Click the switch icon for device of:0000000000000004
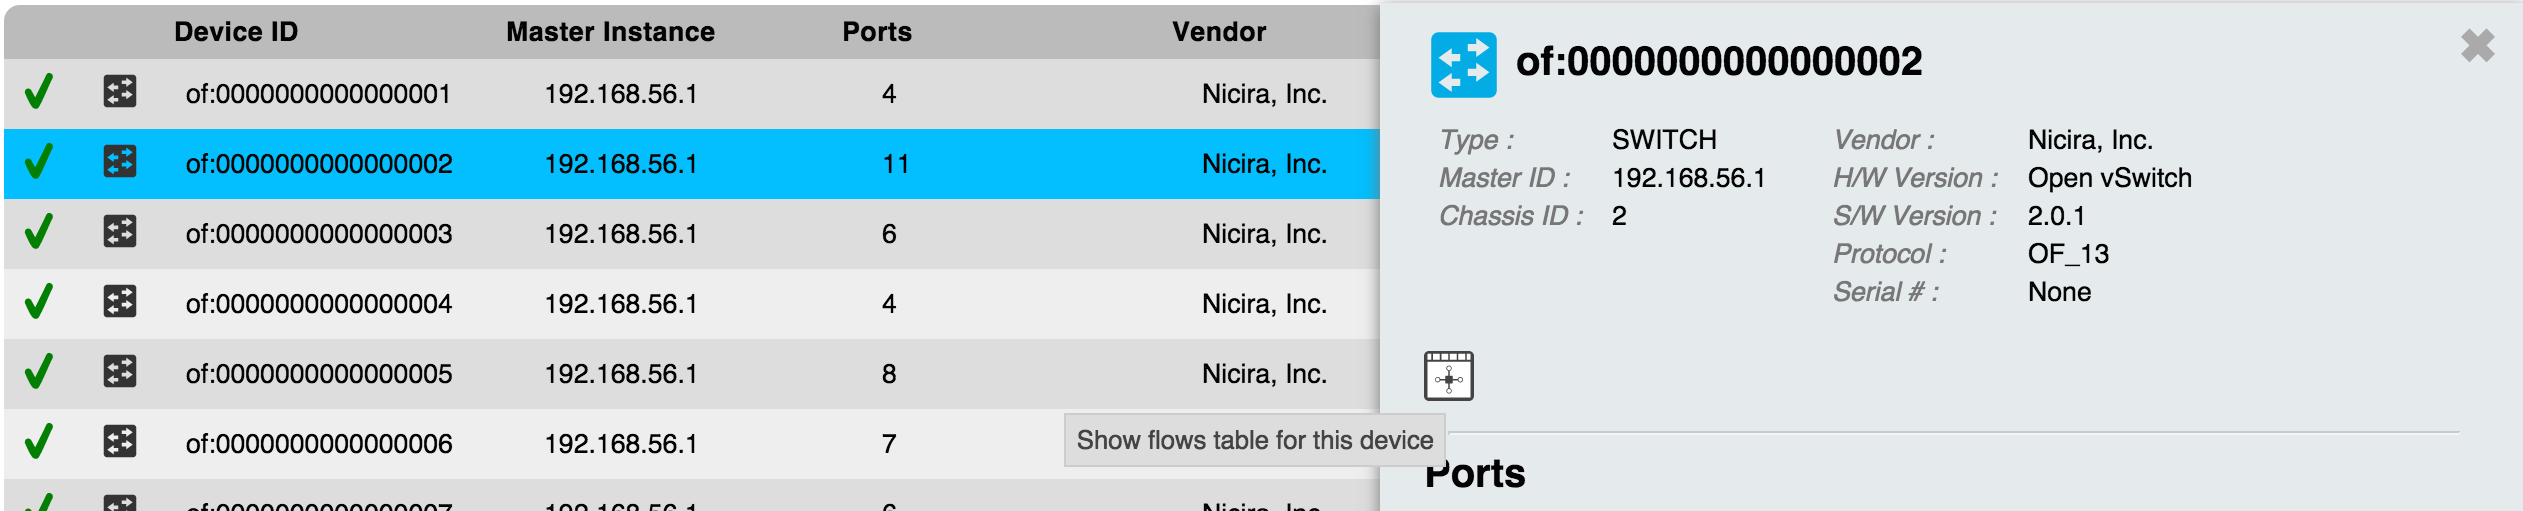 coord(120,302)
